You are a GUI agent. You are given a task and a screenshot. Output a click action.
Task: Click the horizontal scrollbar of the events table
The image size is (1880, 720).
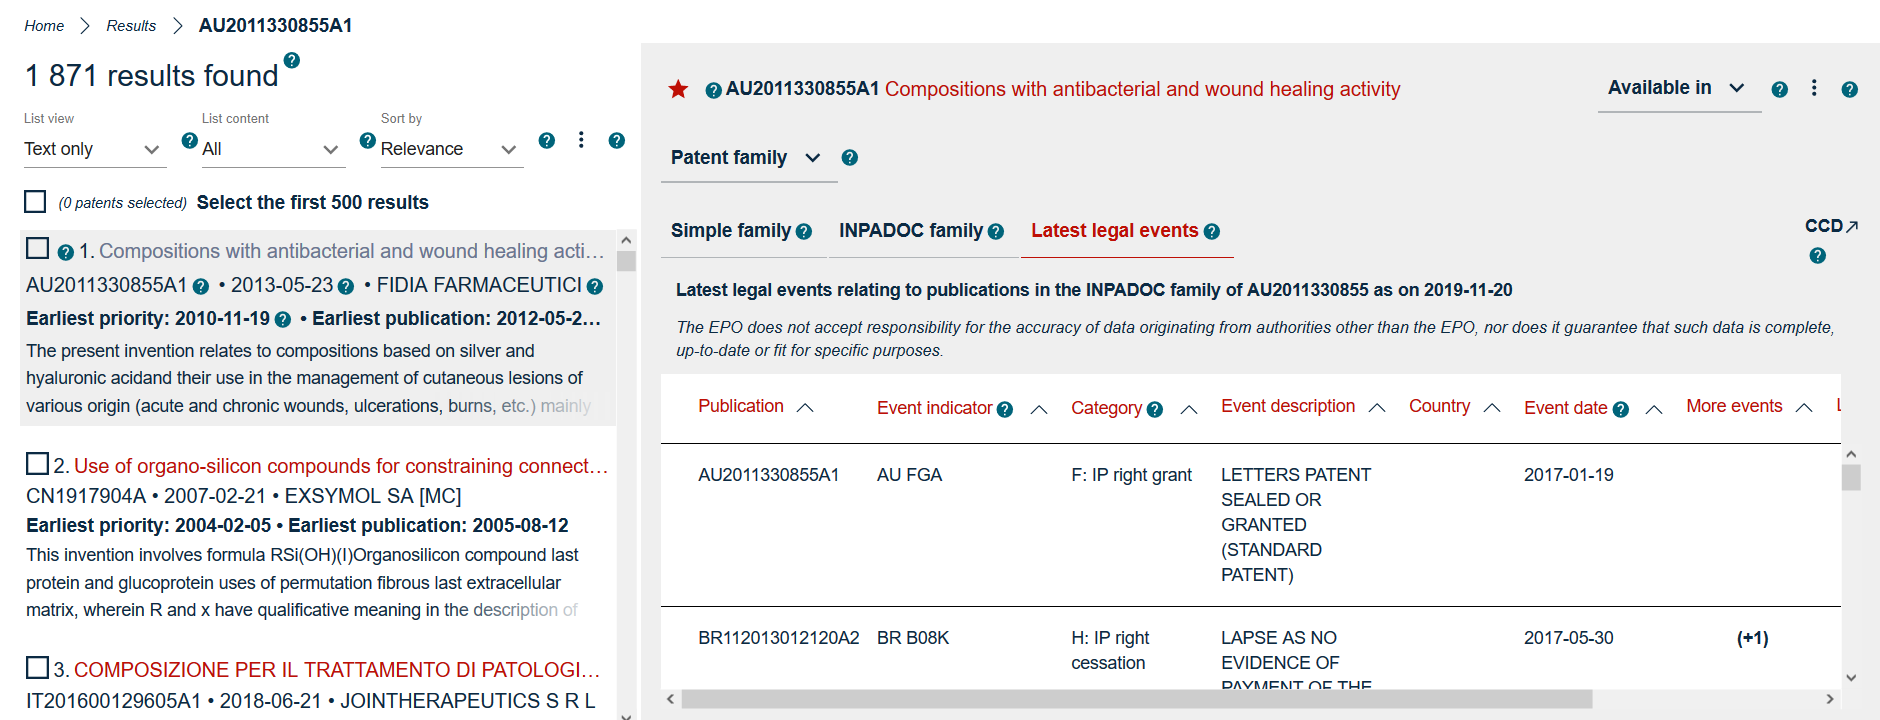click(x=1137, y=699)
